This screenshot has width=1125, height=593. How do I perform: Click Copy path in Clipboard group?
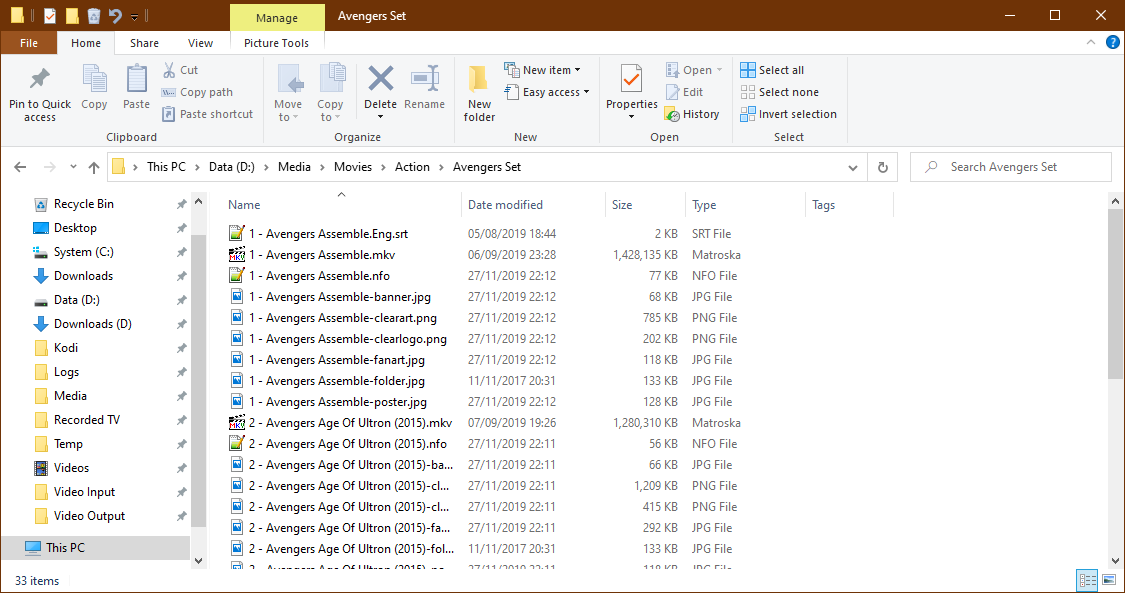coord(197,92)
